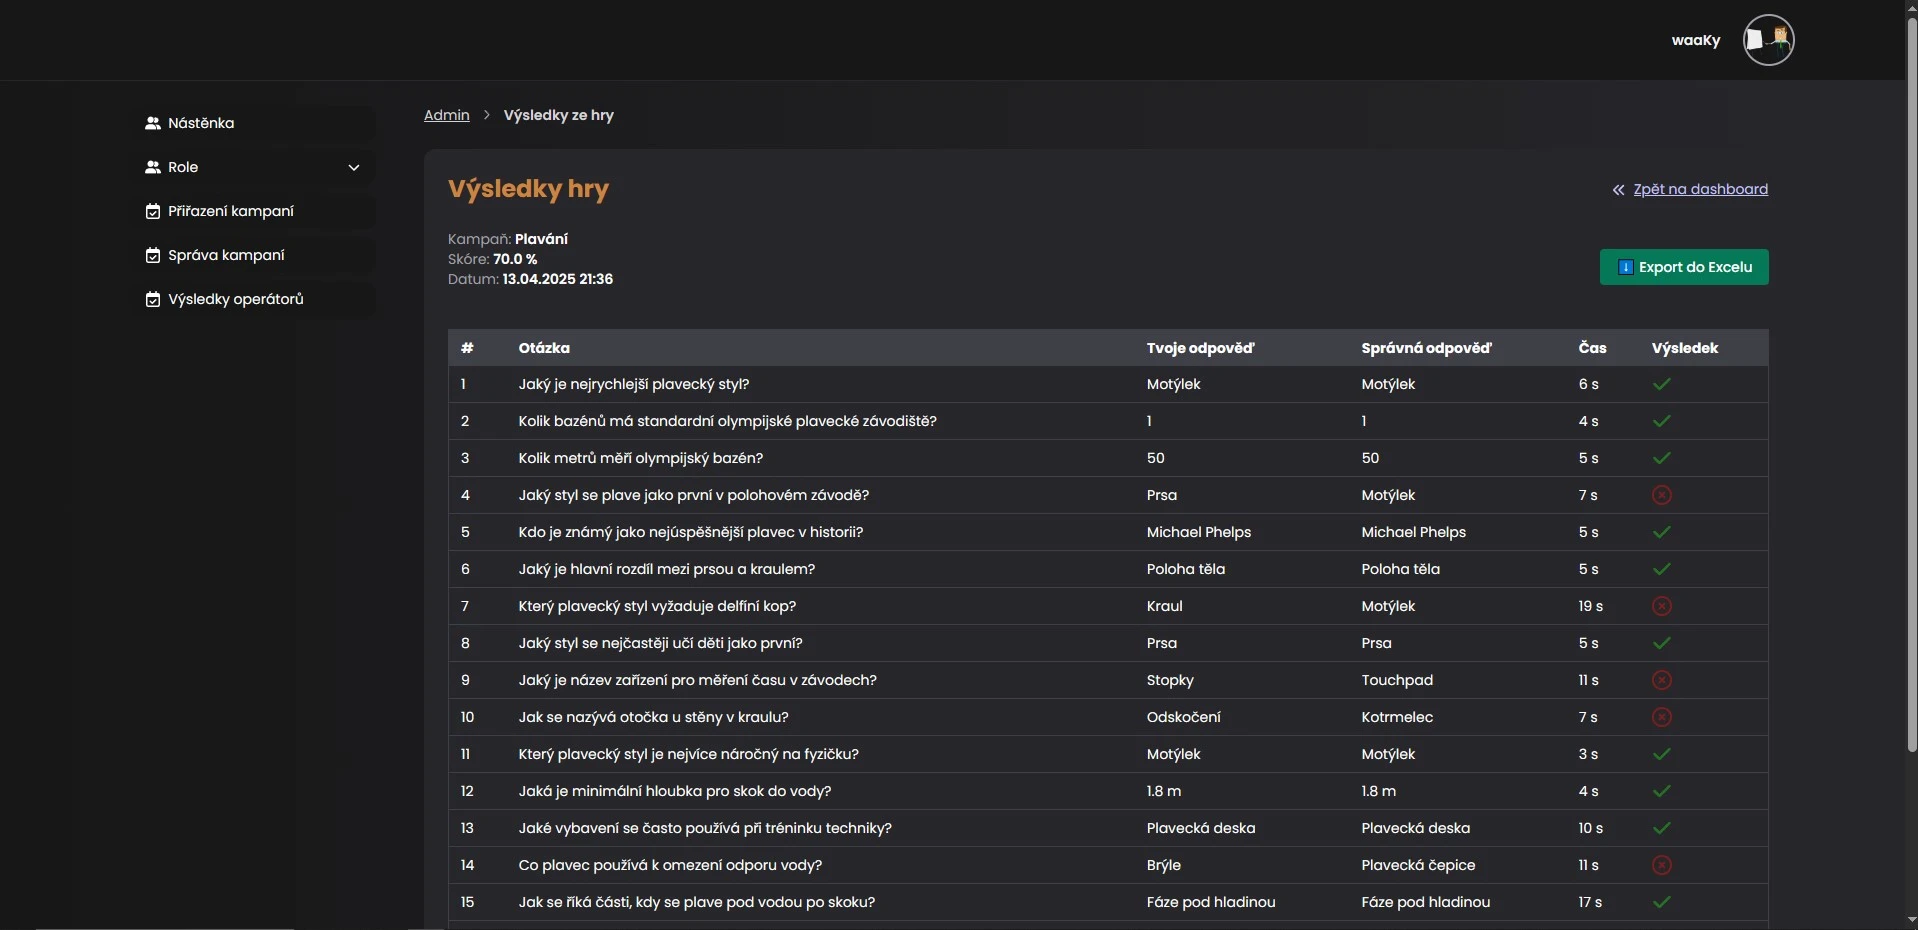Click the Výsledky operátorů calendar icon
This screenshot has height=930, width=1918.
(153, 299)
